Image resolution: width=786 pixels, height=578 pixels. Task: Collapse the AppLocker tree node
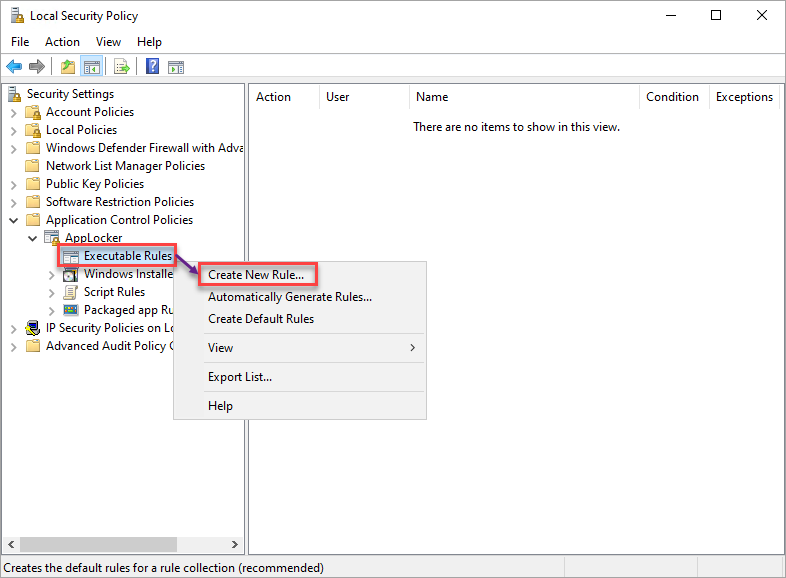click(x=33, y=238)
